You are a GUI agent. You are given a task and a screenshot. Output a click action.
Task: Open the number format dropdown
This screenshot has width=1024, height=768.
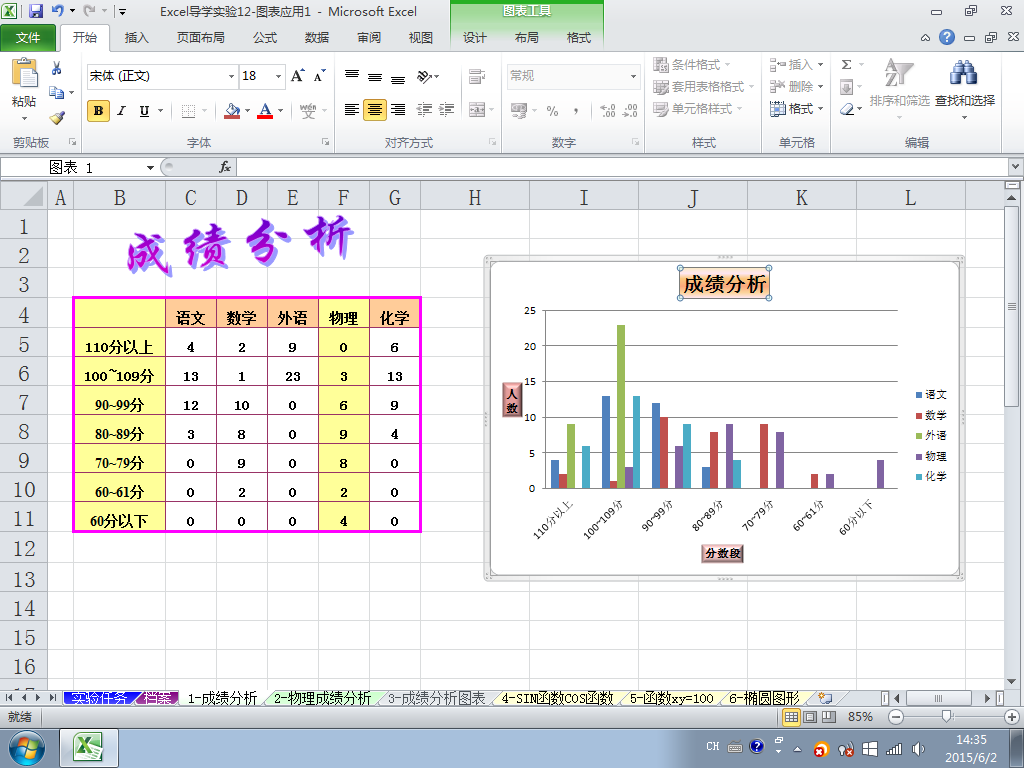click(633, 76)
